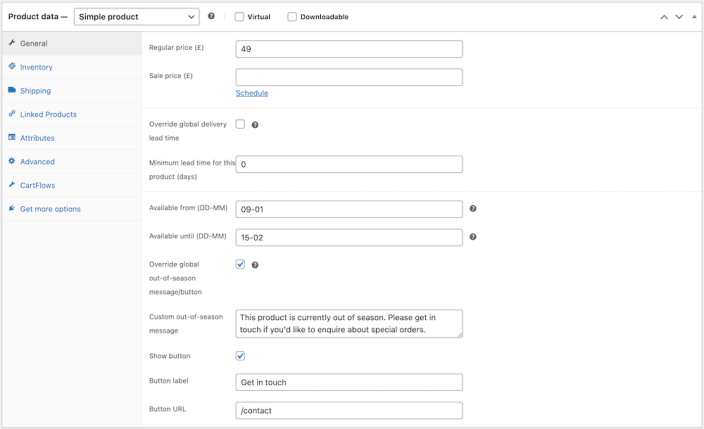Image resolution: width=704 pixels, height=429 pixels.
Task: Click the Button URL text field
Action: point(349,410)
